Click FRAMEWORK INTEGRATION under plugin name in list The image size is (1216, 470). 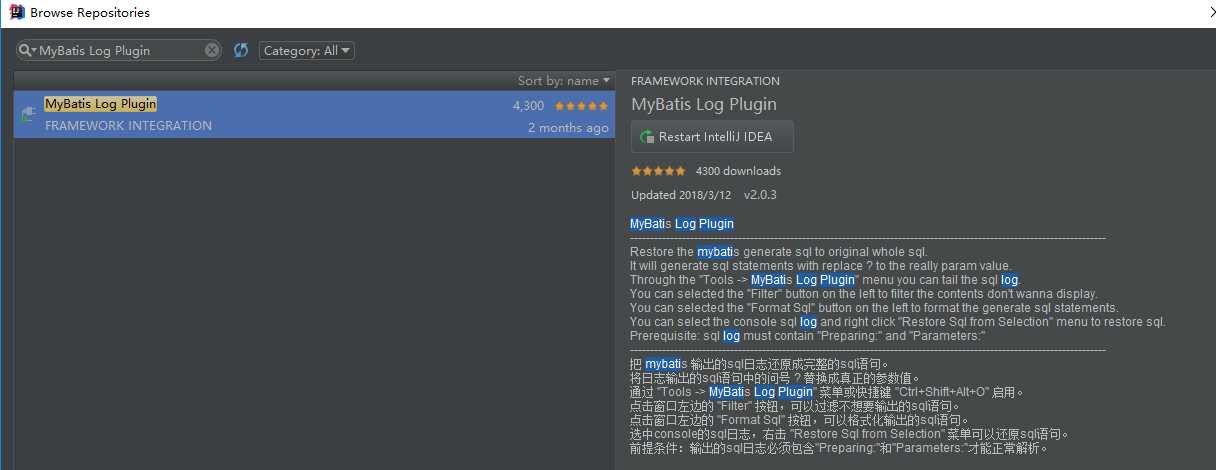pyautogui.click(x=128, y=126)
